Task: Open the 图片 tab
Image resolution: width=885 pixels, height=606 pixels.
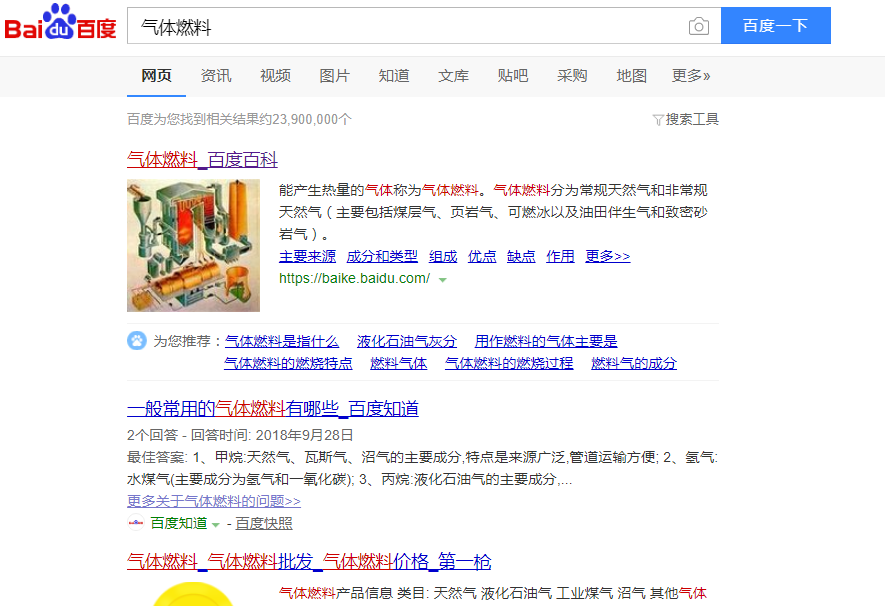Action: tap(335, 76)
